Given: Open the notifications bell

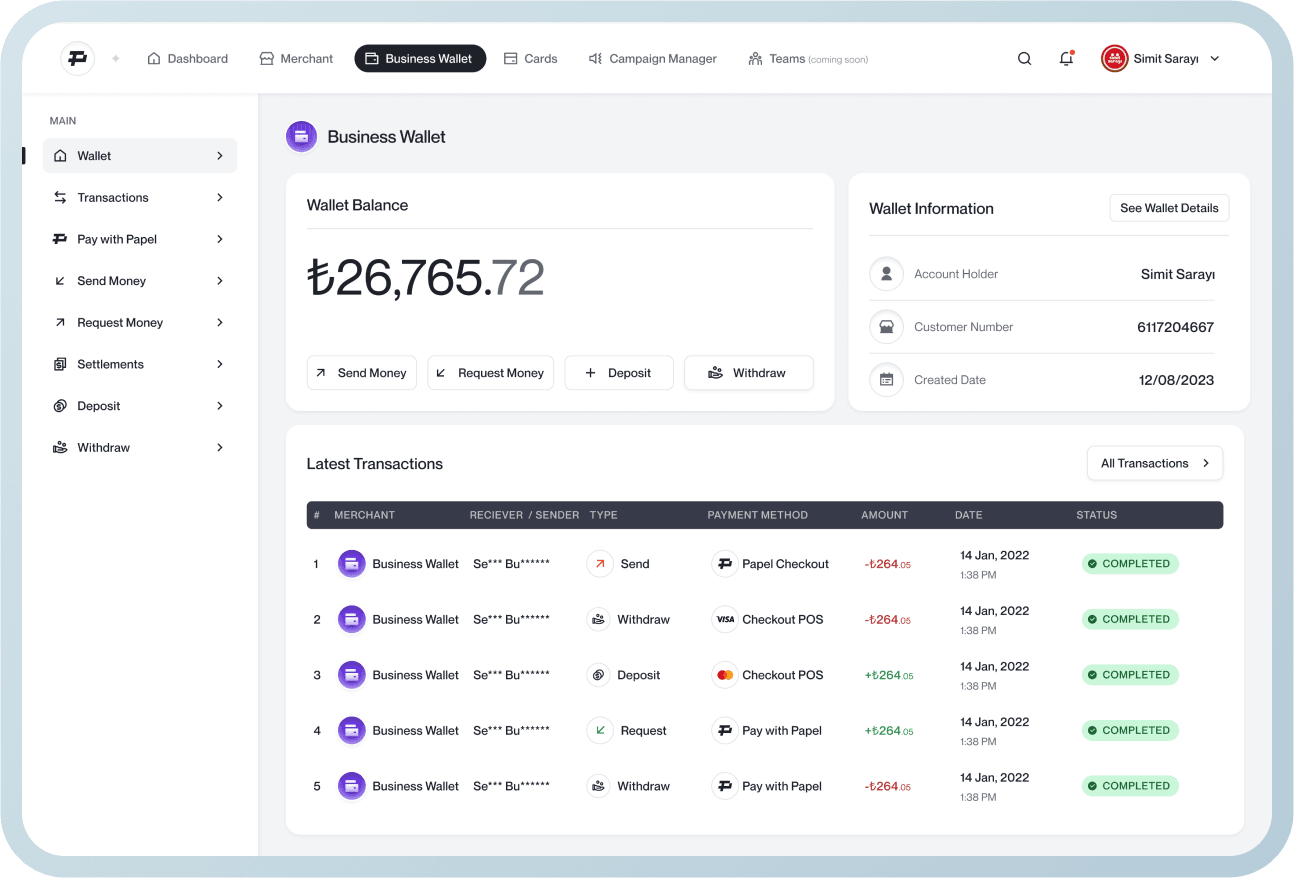Looking at the screenshot, I should 1066,58.
